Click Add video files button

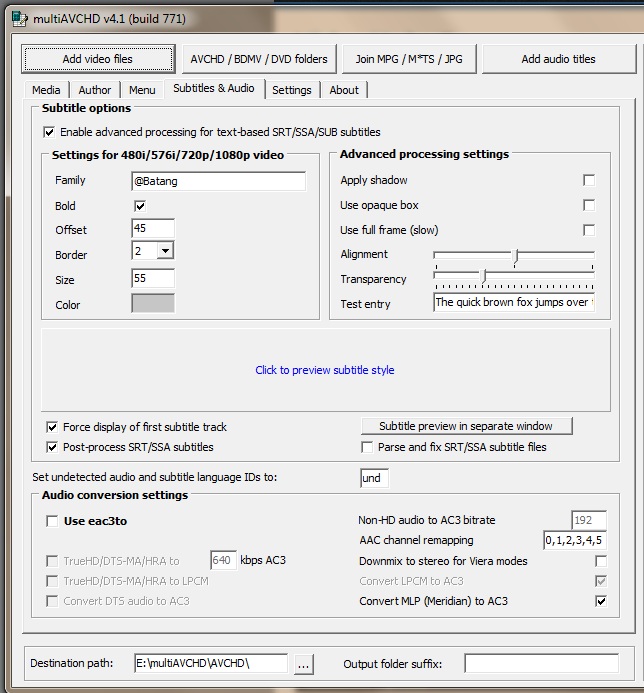click(x=98, y=59)
